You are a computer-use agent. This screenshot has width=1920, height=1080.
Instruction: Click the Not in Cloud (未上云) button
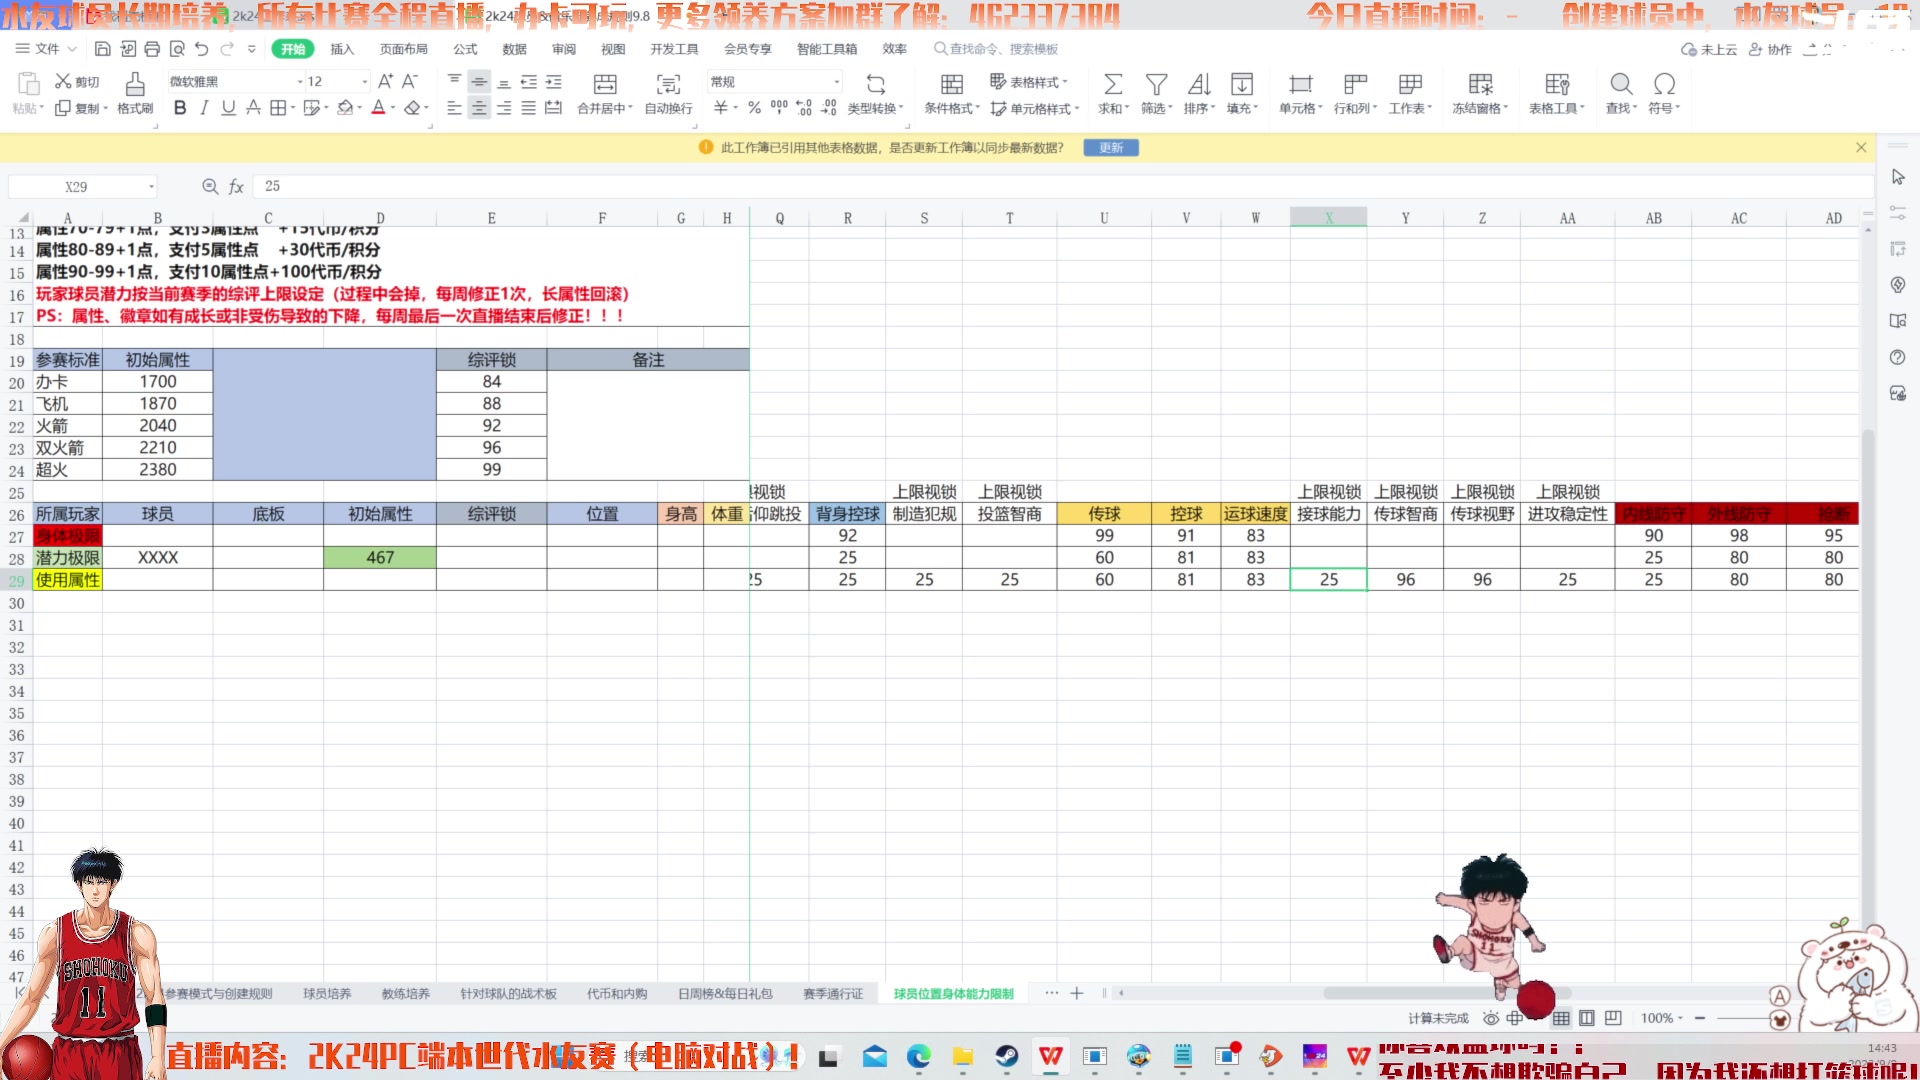[x=1709, y=49]
